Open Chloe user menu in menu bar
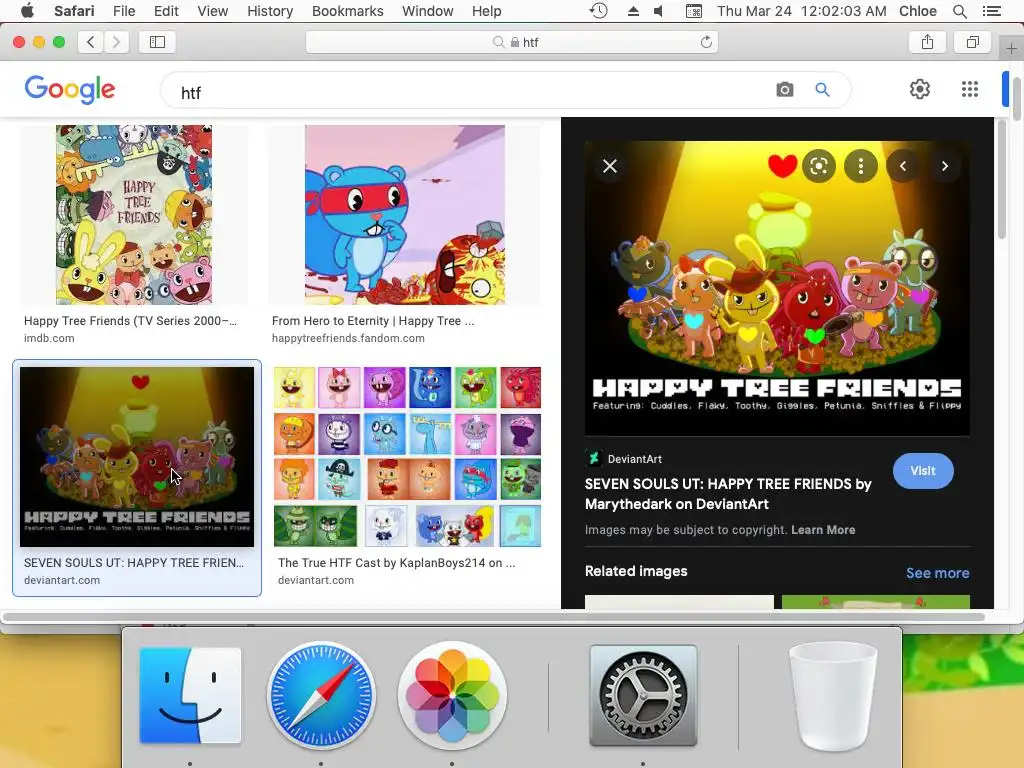 click(x=918, y=11)
